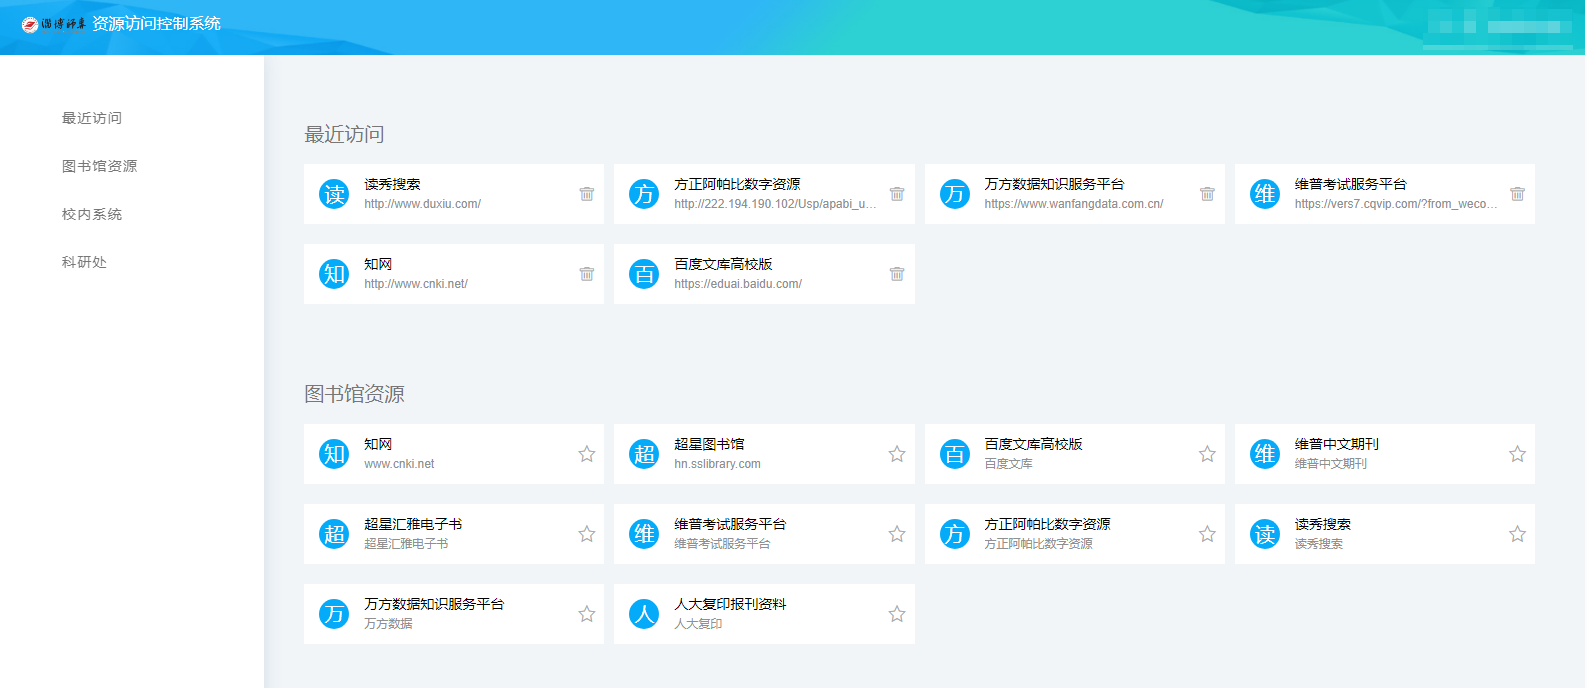
Task: Click the 超星图书馆 round icon
Action: pyautogui.click(x=644, y=454)
